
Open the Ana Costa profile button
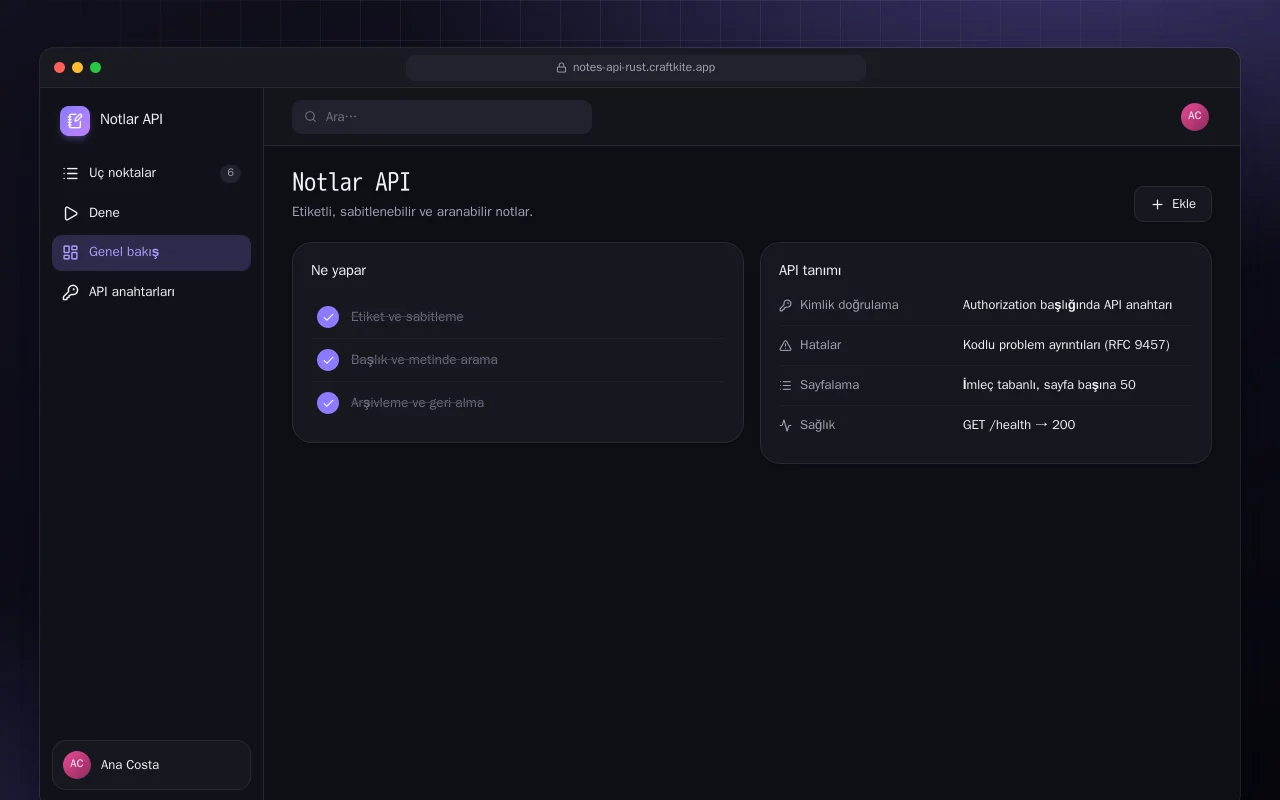[x=151, y=765]
